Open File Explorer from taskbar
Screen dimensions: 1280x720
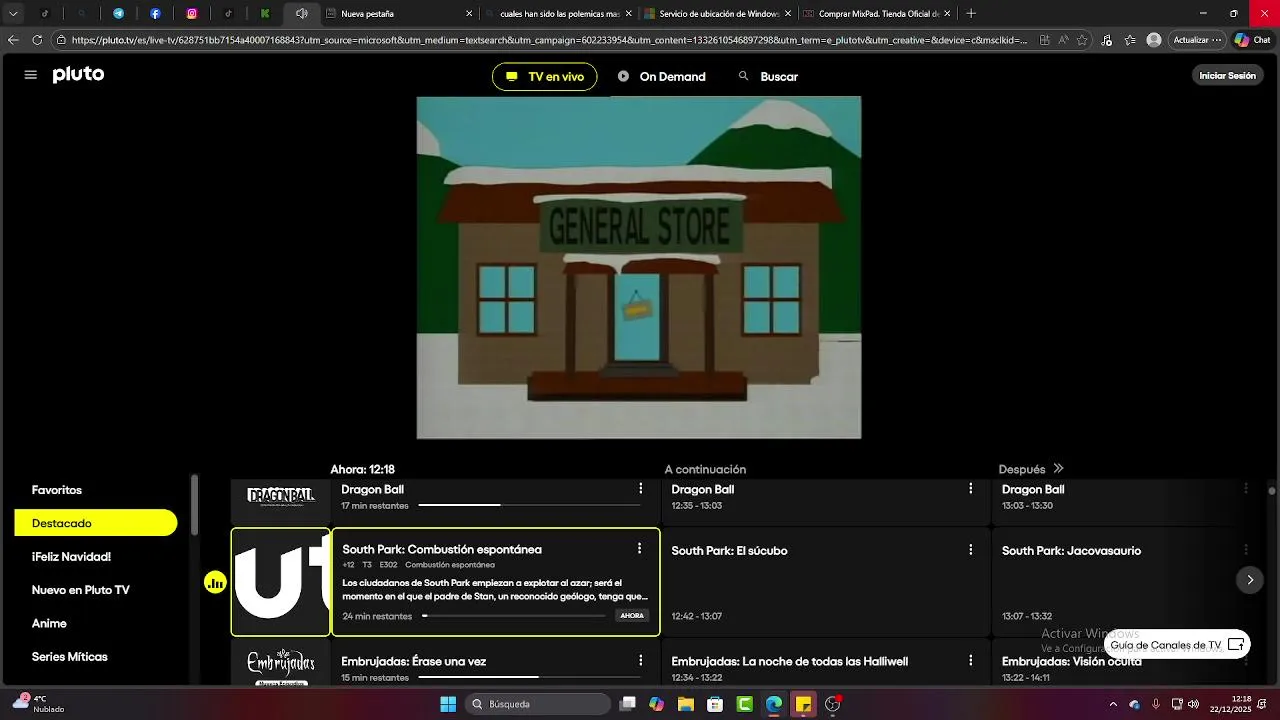[685, 704]
